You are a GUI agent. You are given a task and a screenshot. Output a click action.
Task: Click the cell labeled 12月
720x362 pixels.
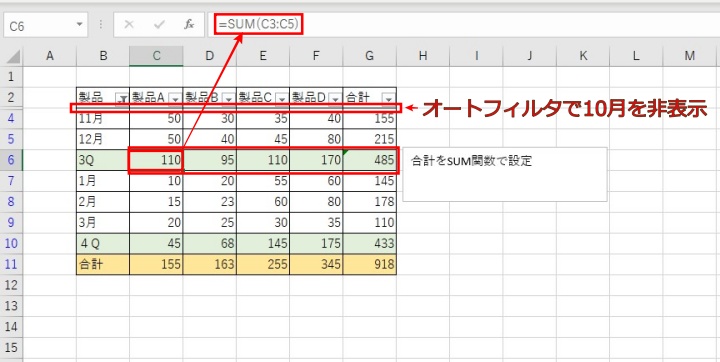tap(103, 139)
